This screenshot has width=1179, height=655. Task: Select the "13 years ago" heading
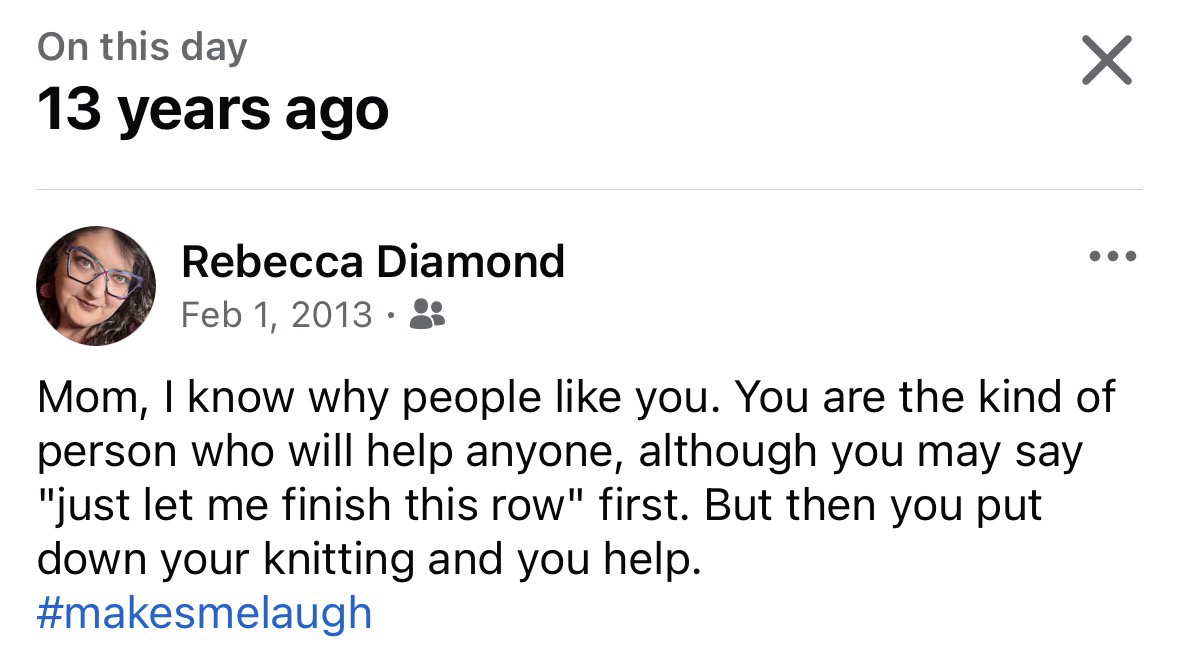(x=213, y=110)
